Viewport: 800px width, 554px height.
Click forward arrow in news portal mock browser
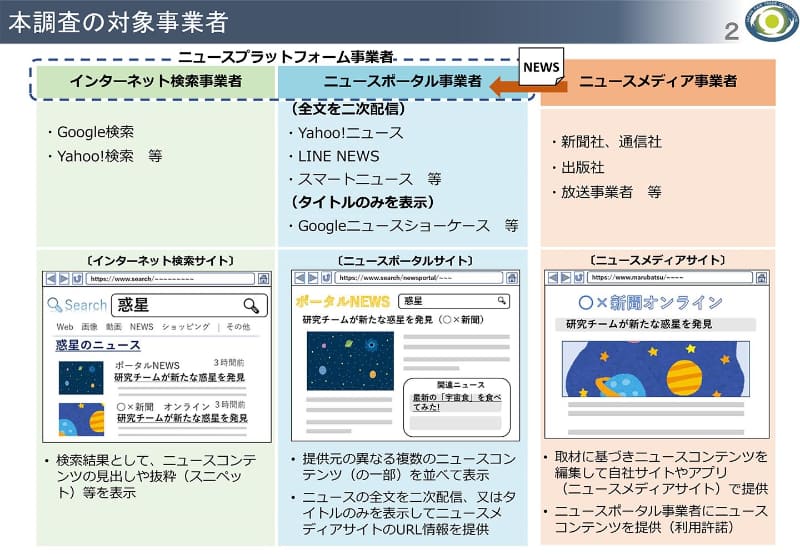click(x=313, y=278)
